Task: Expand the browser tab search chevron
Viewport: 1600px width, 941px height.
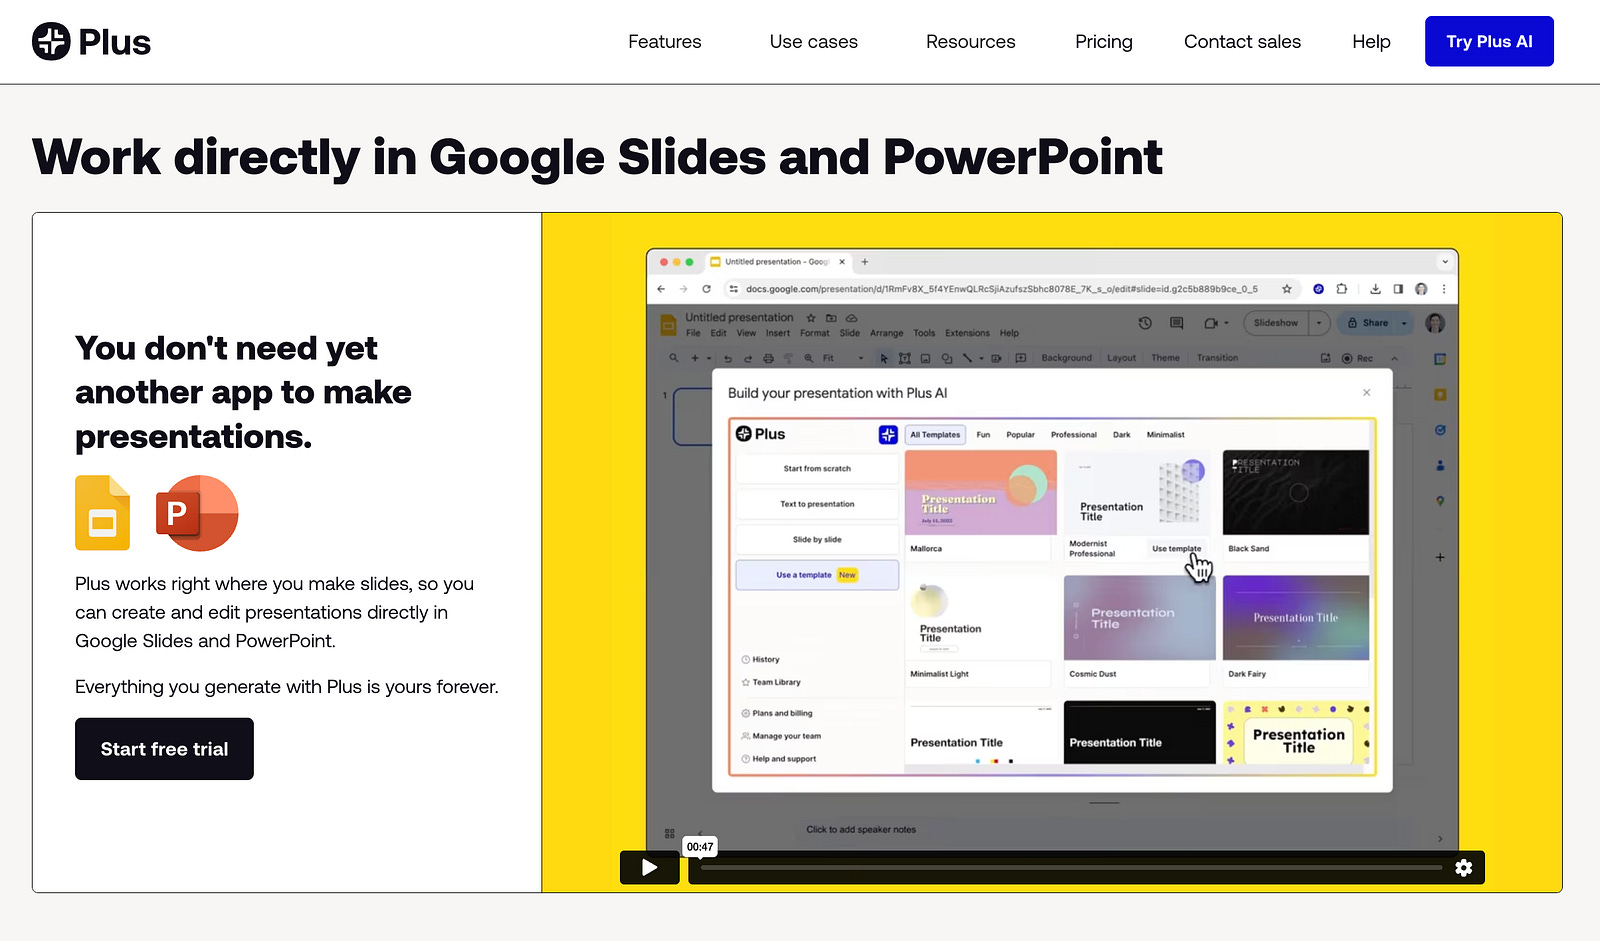Action: click(1445, 262)
